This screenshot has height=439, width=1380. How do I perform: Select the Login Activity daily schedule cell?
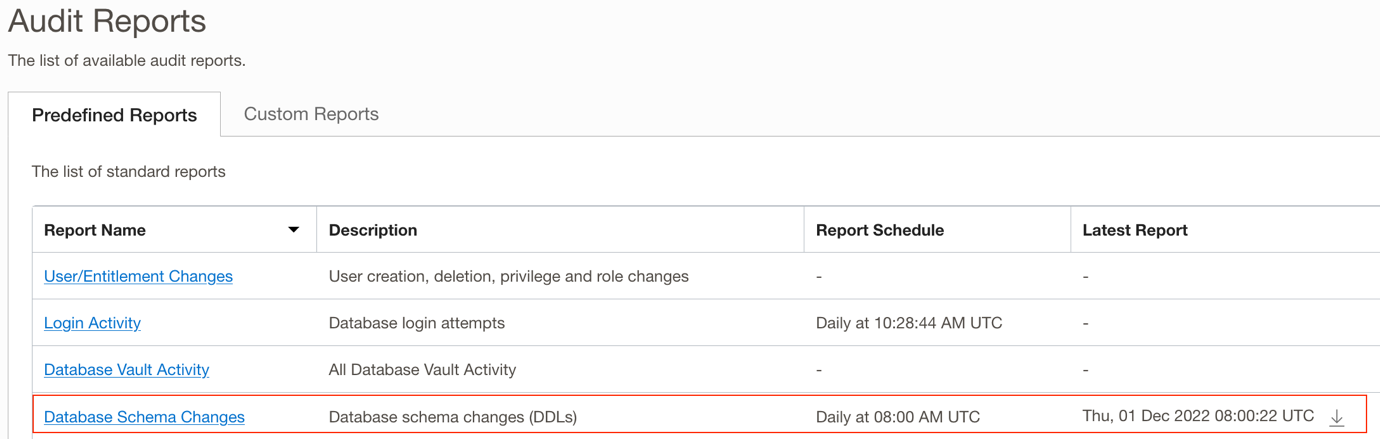[909, 323]
